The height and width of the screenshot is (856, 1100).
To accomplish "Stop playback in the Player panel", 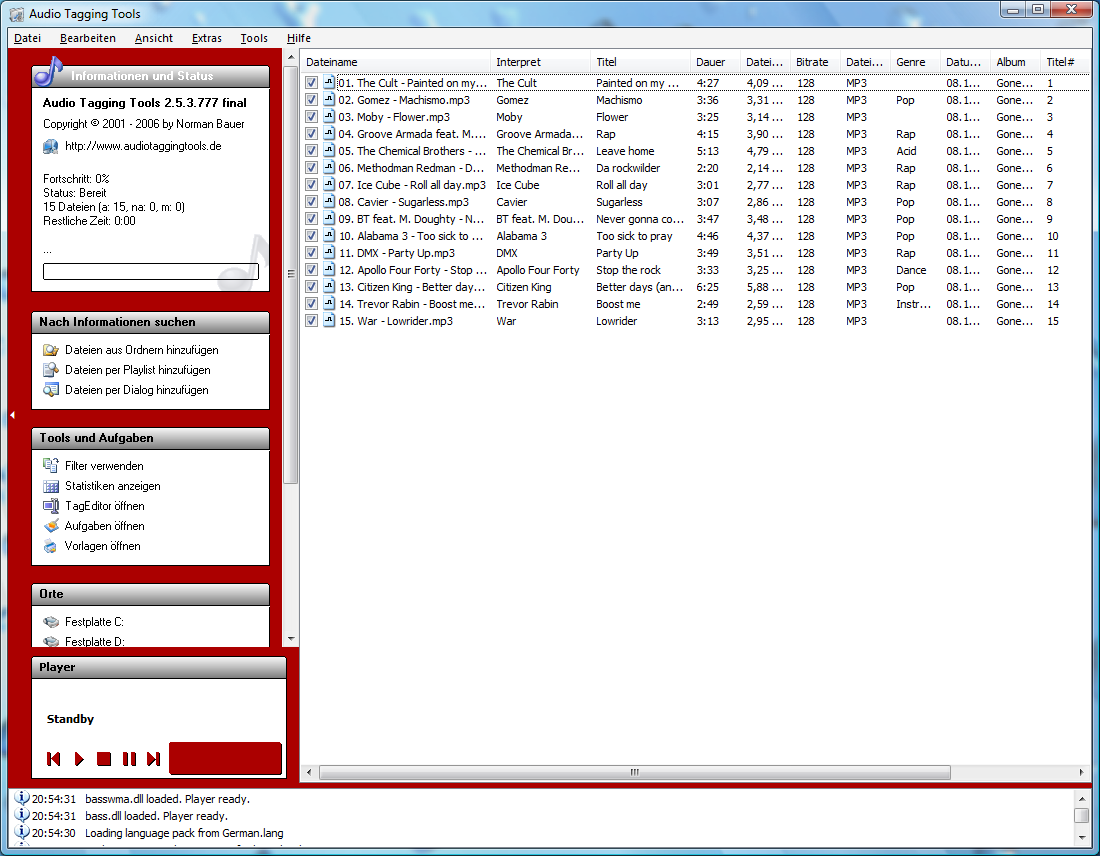I will click(104, 758).
